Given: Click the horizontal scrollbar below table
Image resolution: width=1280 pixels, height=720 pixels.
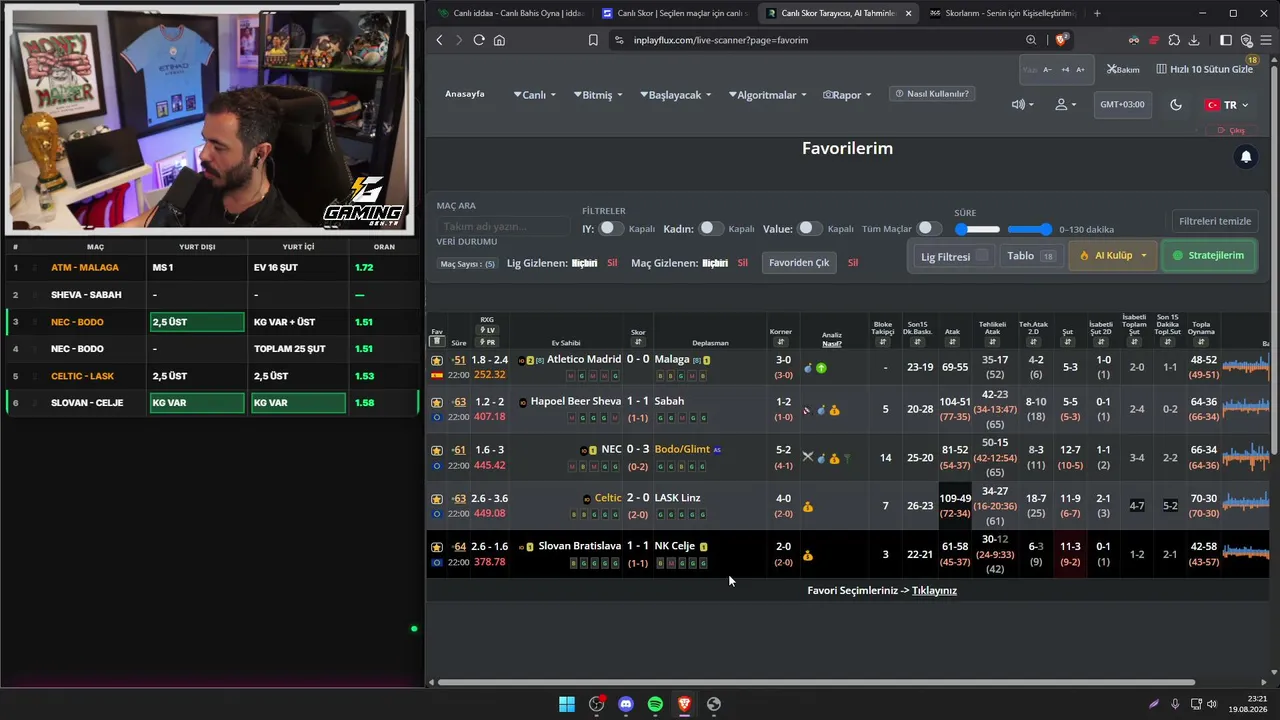Looking at the screenshot, I should (x=816, y=683).
